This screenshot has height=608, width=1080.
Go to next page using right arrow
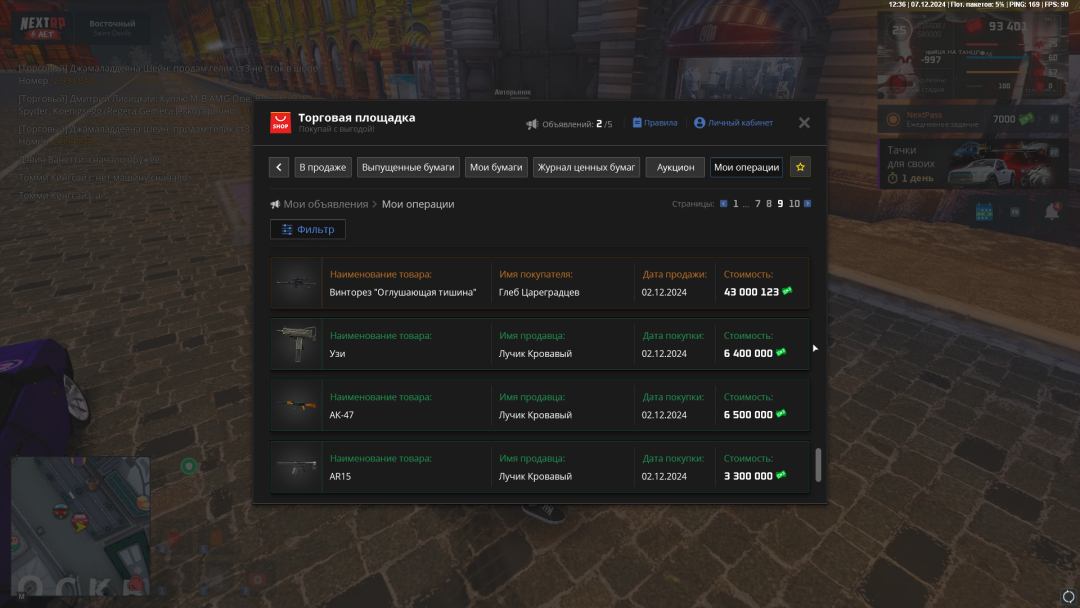click(807, 204)
